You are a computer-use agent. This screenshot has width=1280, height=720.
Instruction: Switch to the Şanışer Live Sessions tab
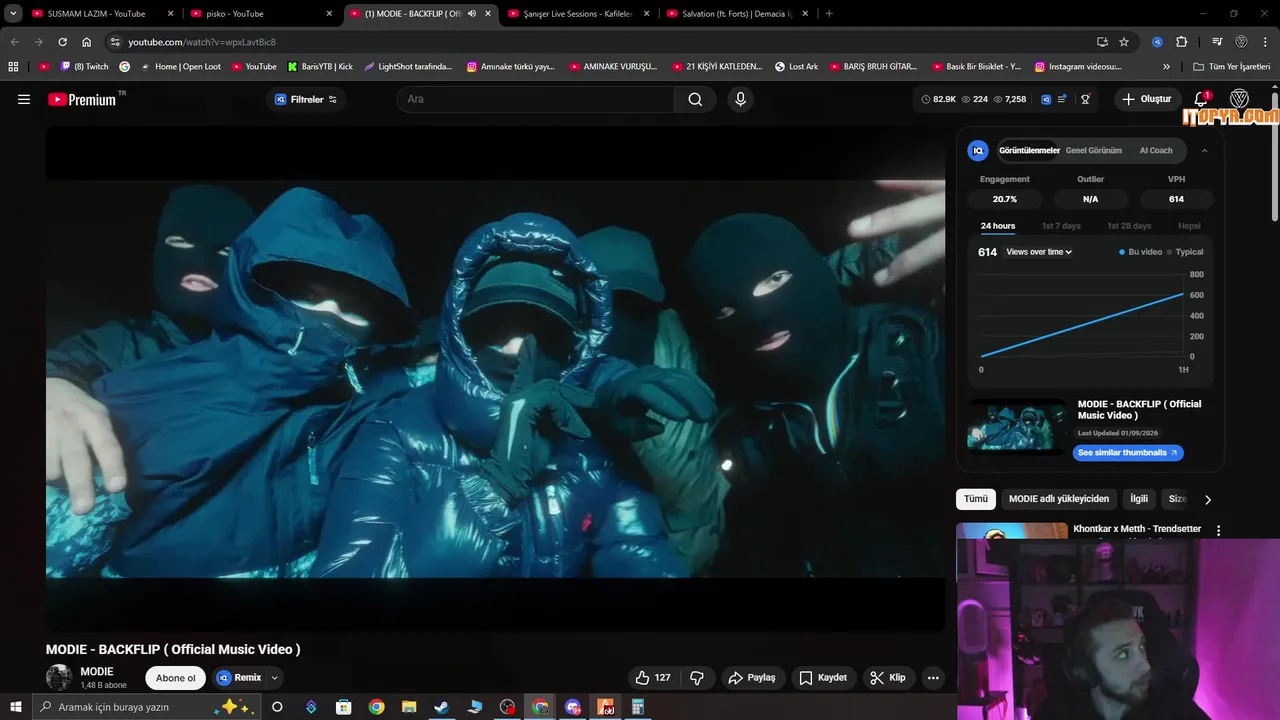578,14
